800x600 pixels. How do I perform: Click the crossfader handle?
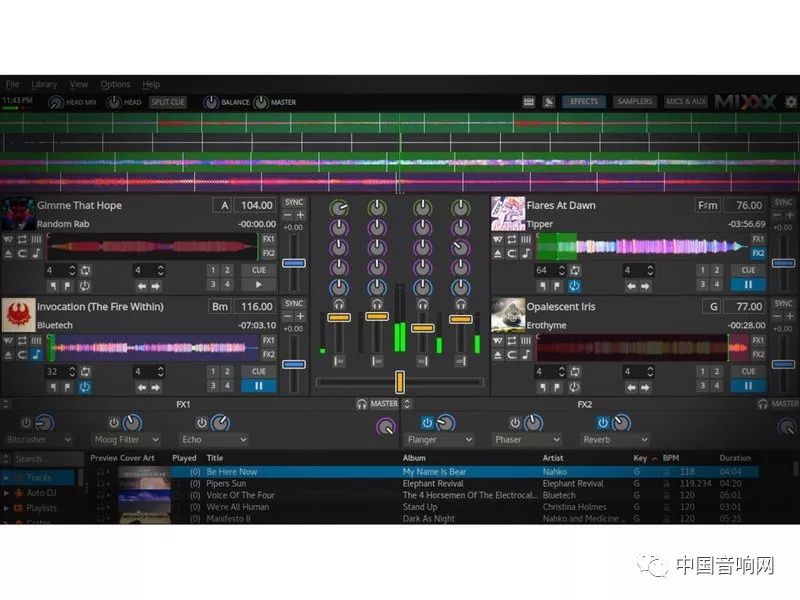tap(400, 382)
